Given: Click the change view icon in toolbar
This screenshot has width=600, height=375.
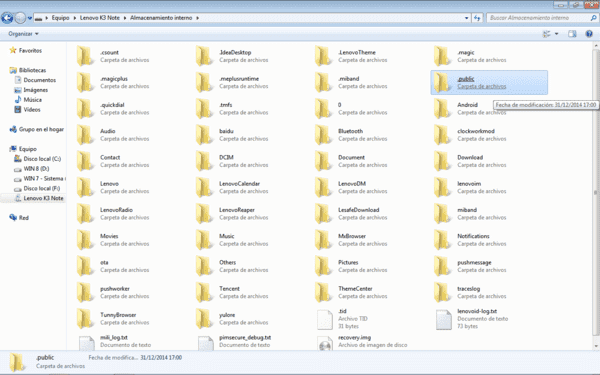Looking at the screenshot, I should pos(547,34).
